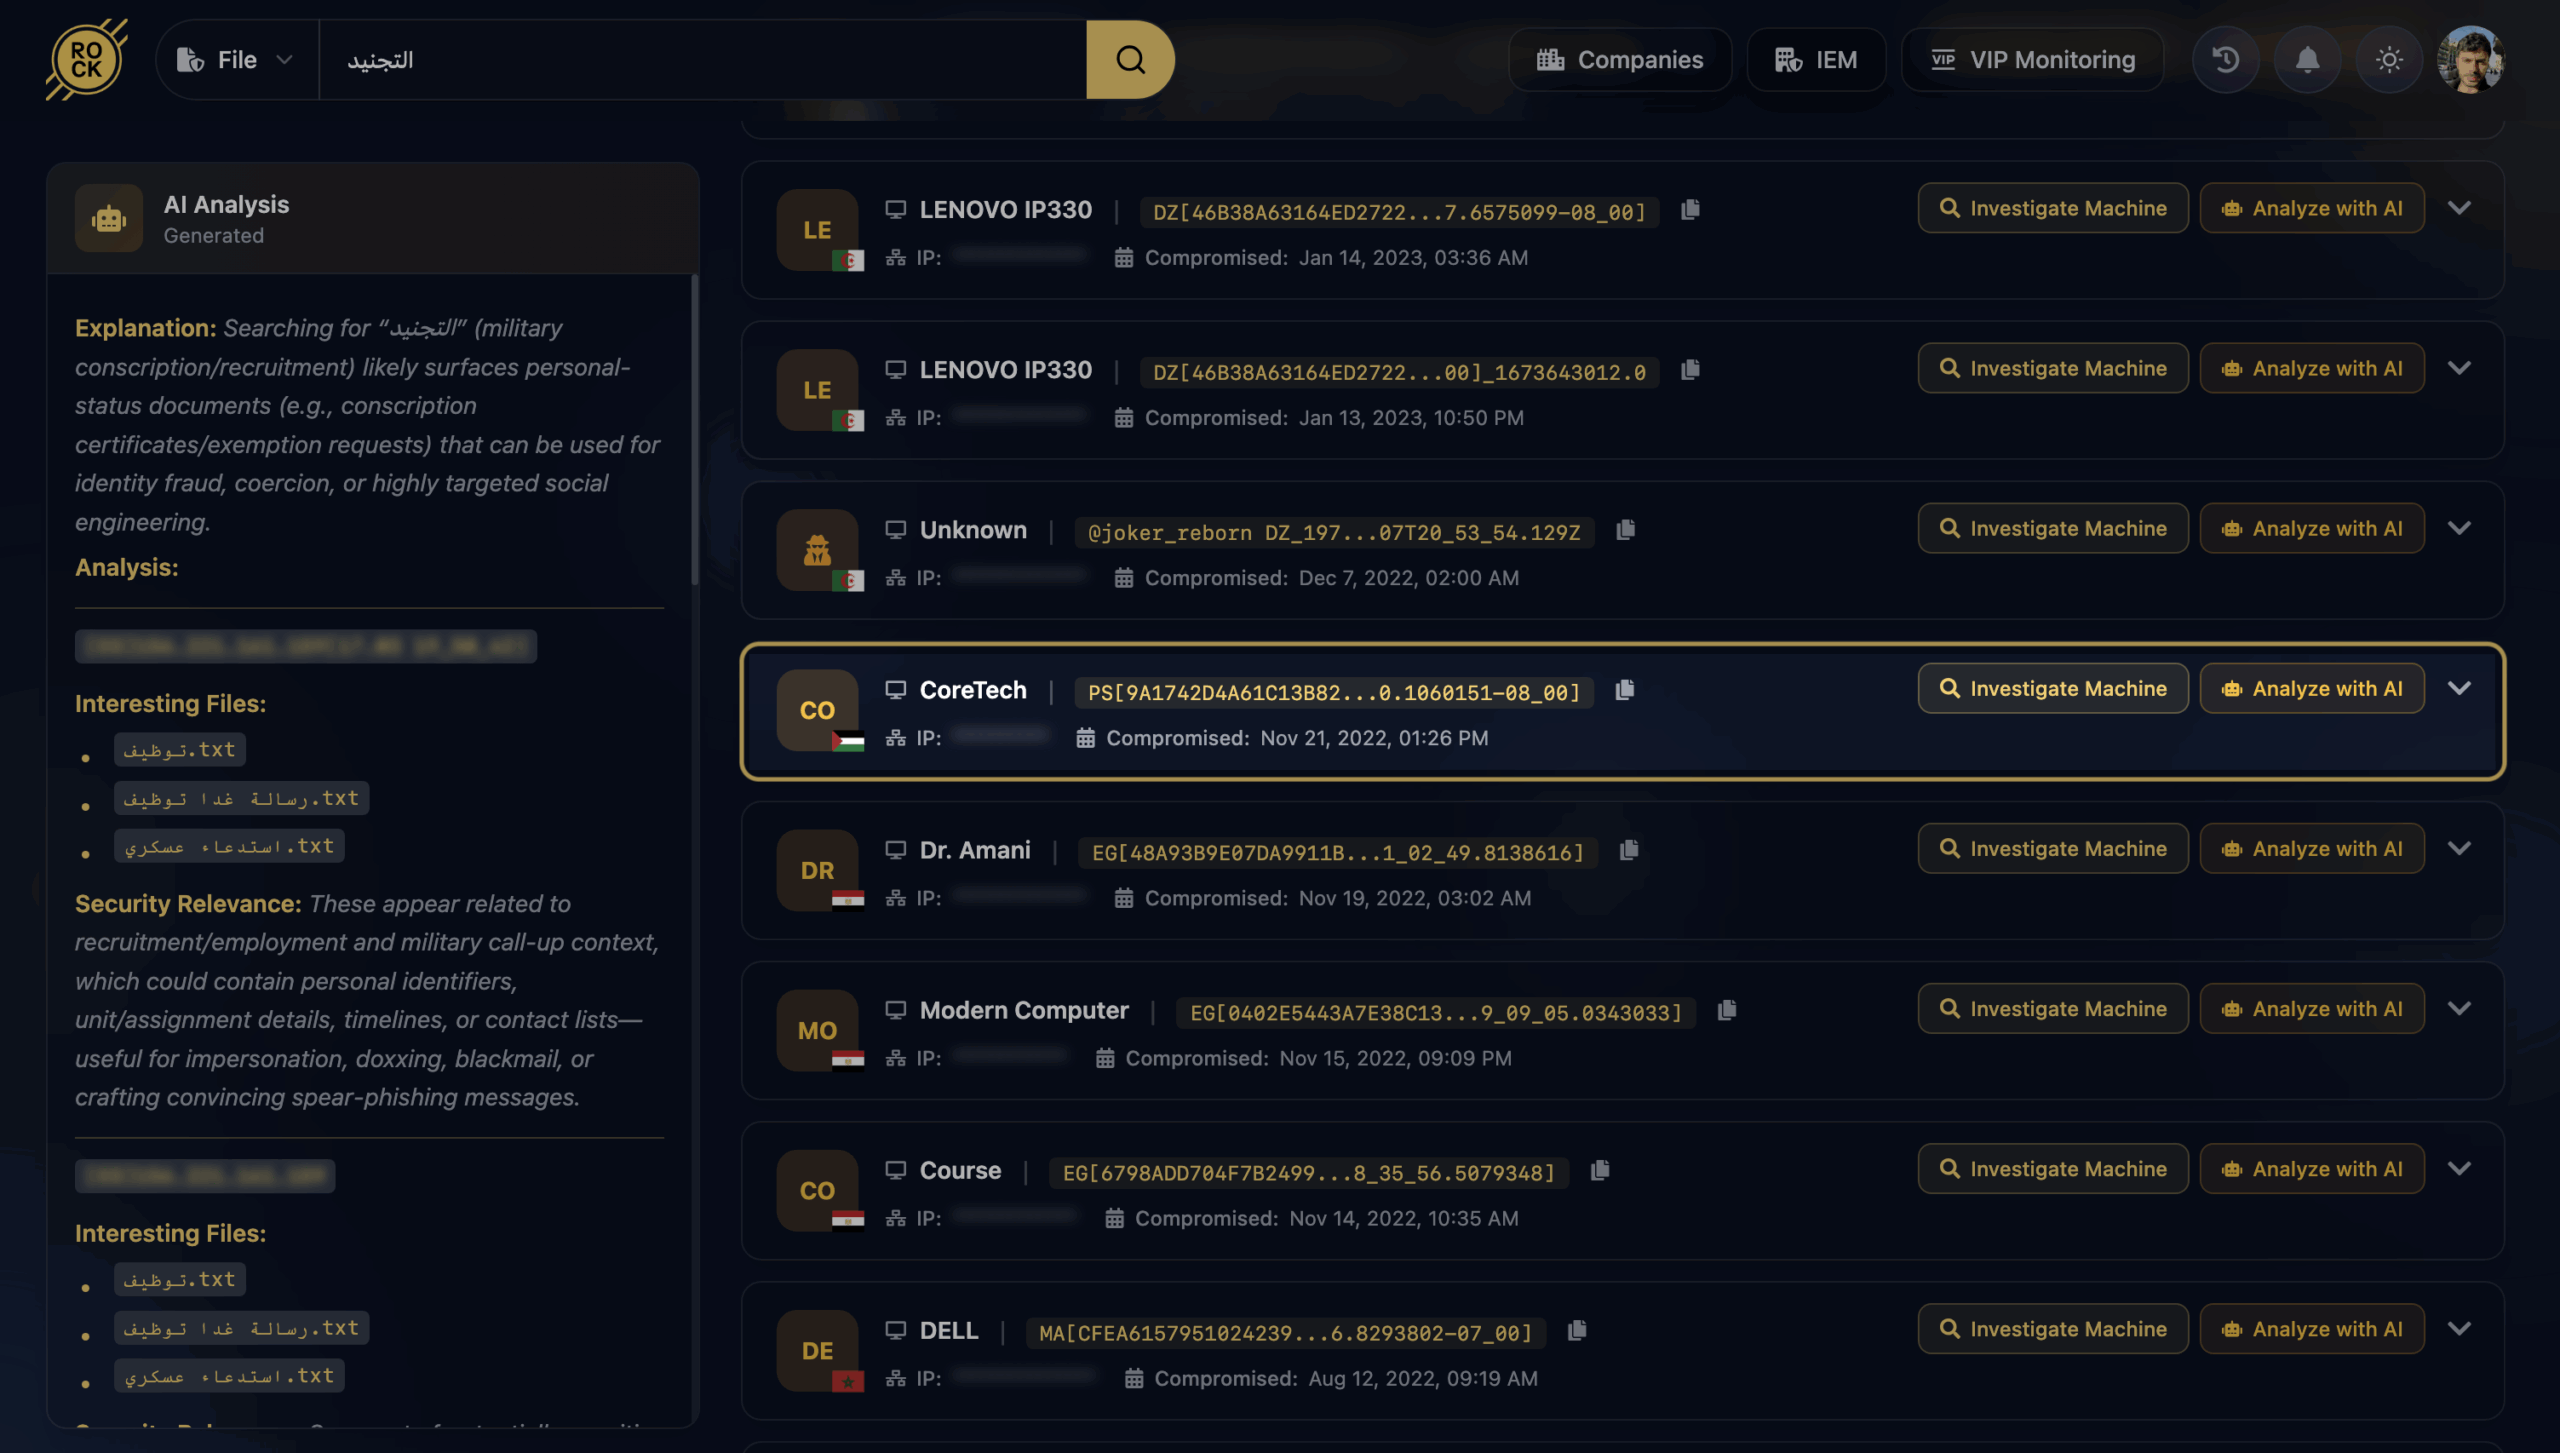Analyze with AI for Modern Computer

click(x=2312, y=1008)
